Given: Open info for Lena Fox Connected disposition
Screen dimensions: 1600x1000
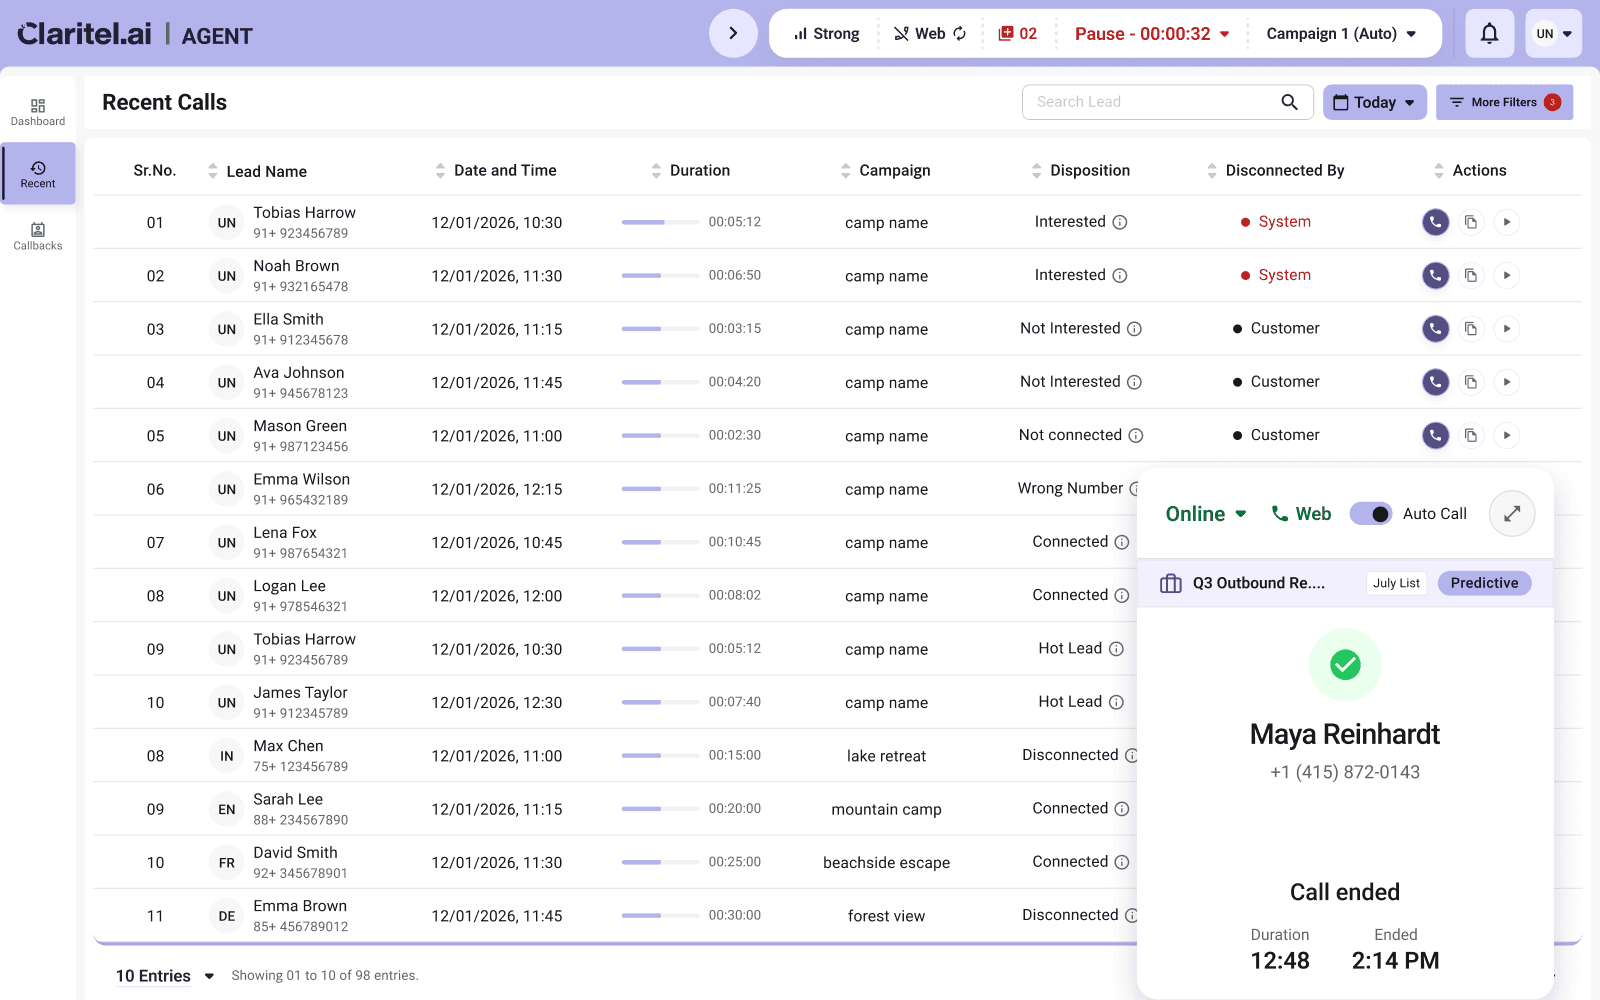Looking at the screenshot, I should (x=1122, y=542).
